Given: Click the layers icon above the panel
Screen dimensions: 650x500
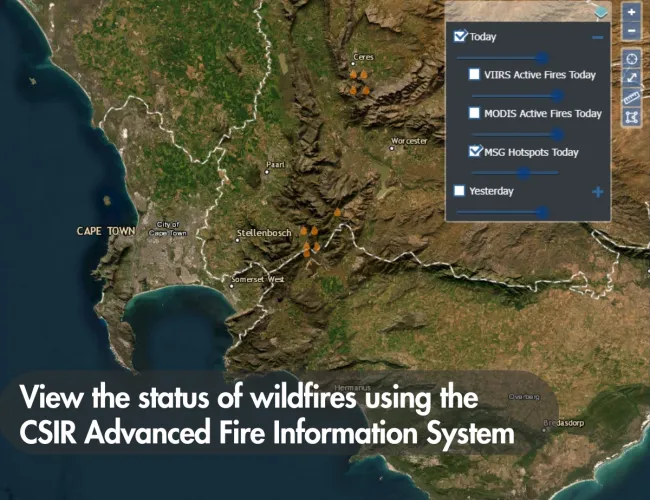Looking at the screenshot, I should [601, 12].
